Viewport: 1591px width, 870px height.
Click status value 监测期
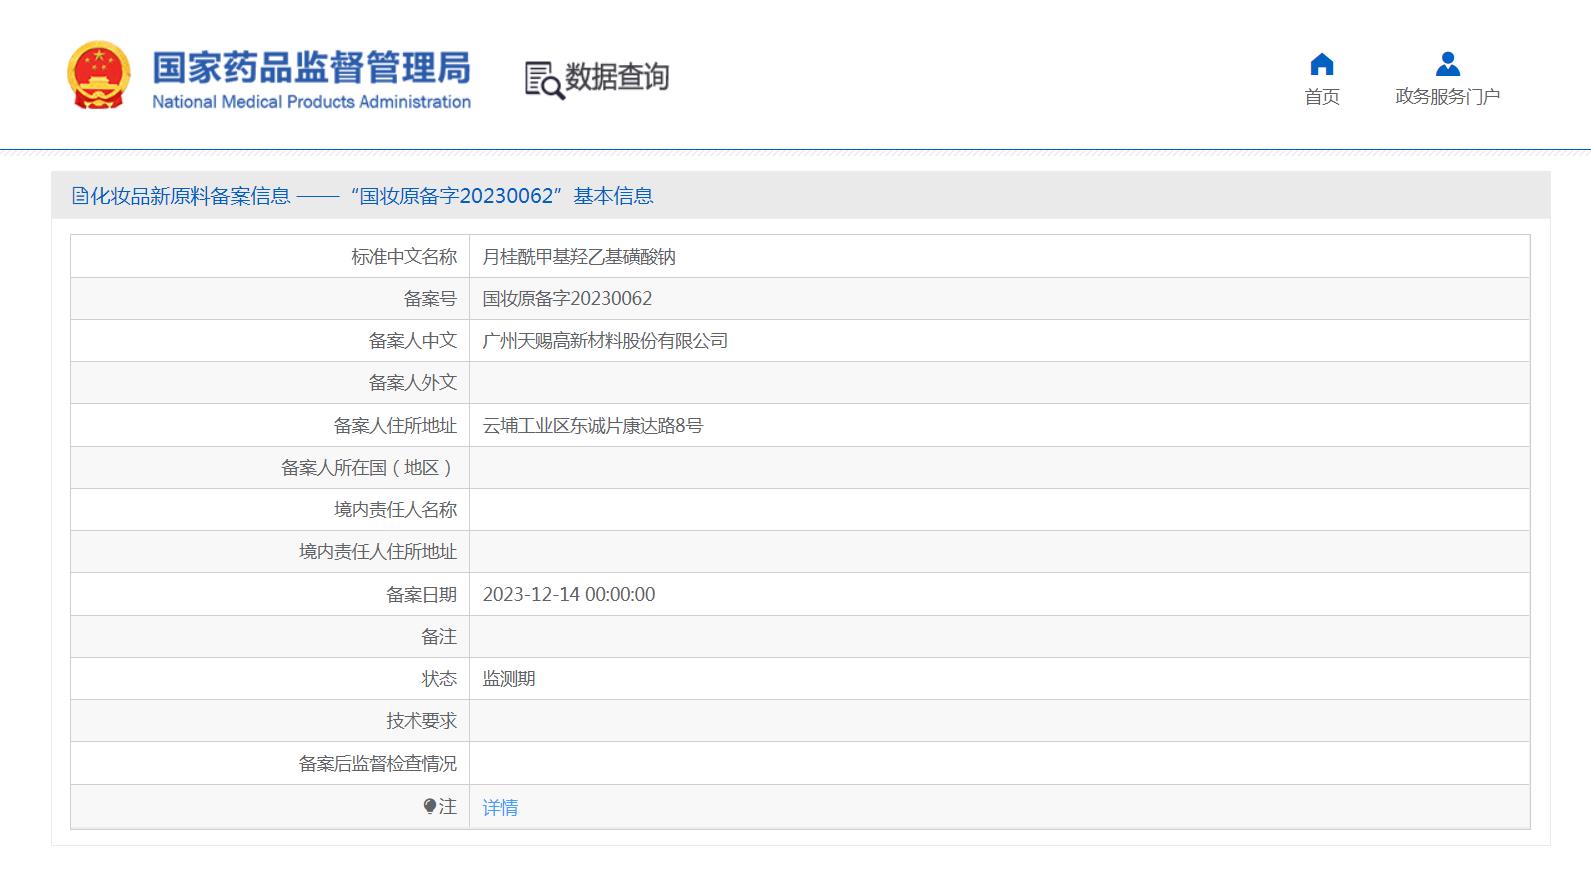(x=509, y=678)
